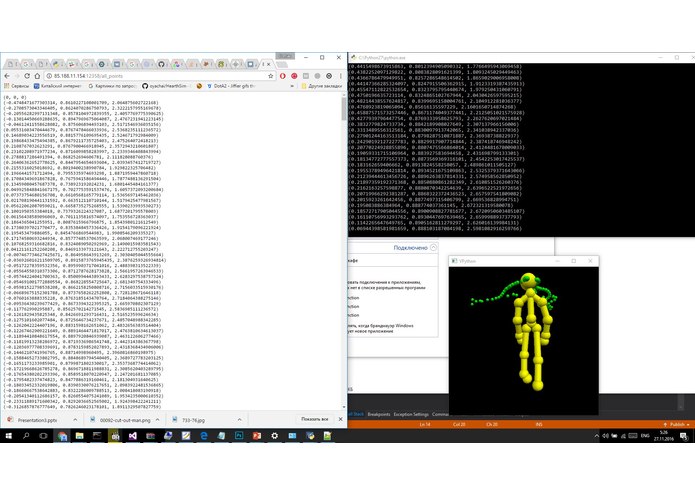Click INS indicator in status bar
The height and width of the screenshot is (494, 695).
coord(539,424)
